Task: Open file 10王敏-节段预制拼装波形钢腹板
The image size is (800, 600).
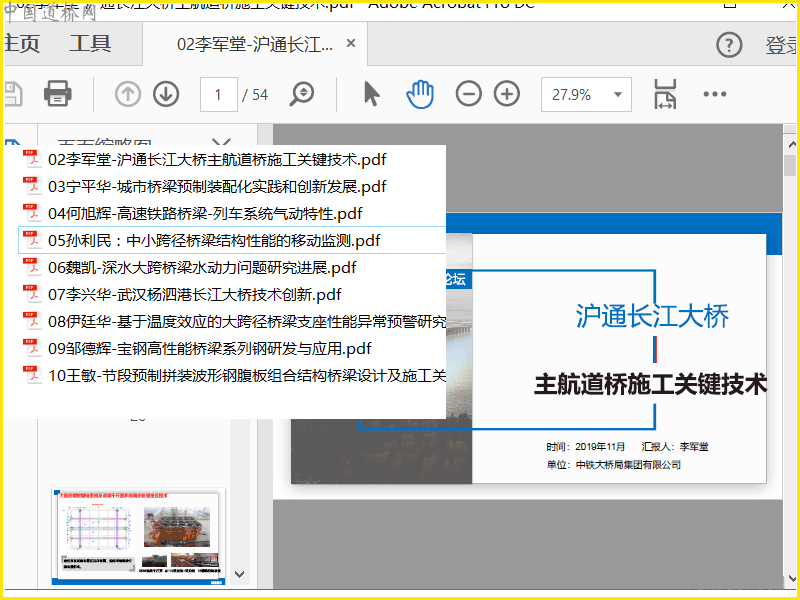Action: pos(247,376)
